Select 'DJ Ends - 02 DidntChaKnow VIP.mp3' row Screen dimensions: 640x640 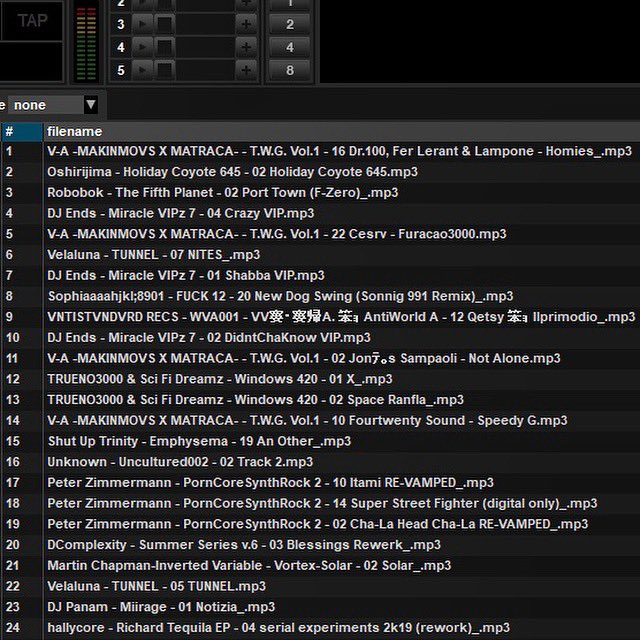point(320,338)
